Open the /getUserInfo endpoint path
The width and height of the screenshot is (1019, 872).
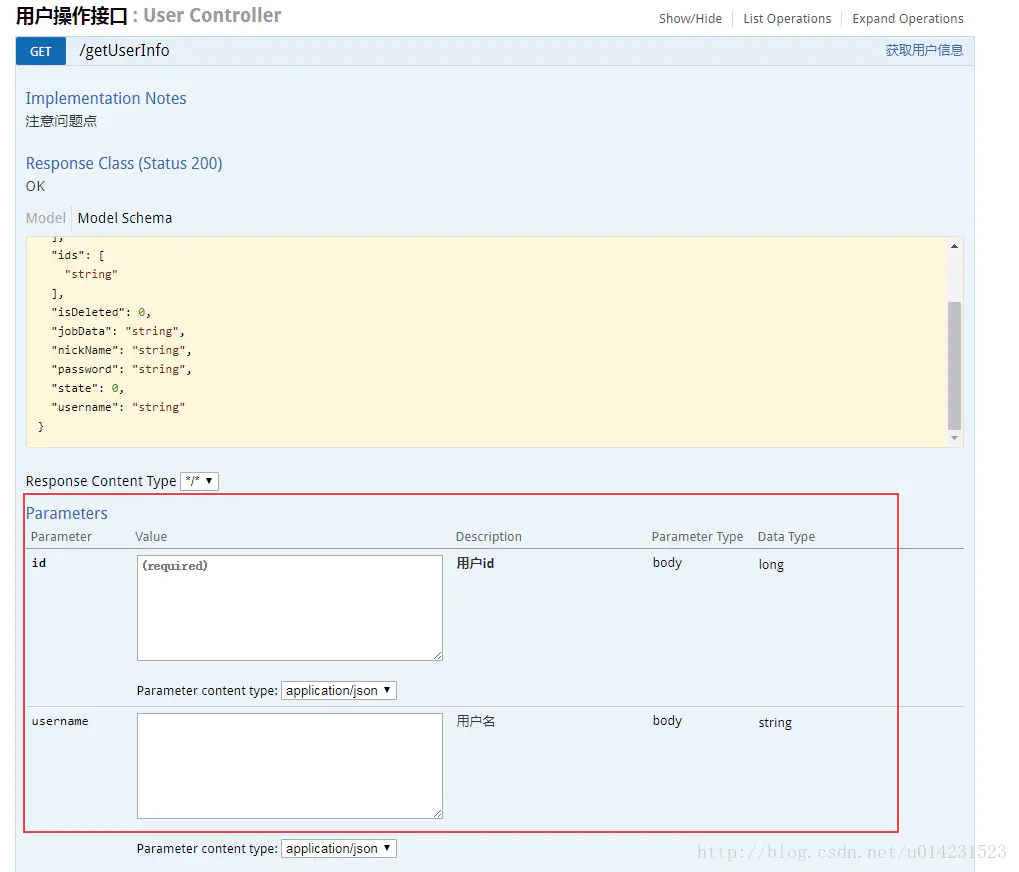tap(124, 51)
